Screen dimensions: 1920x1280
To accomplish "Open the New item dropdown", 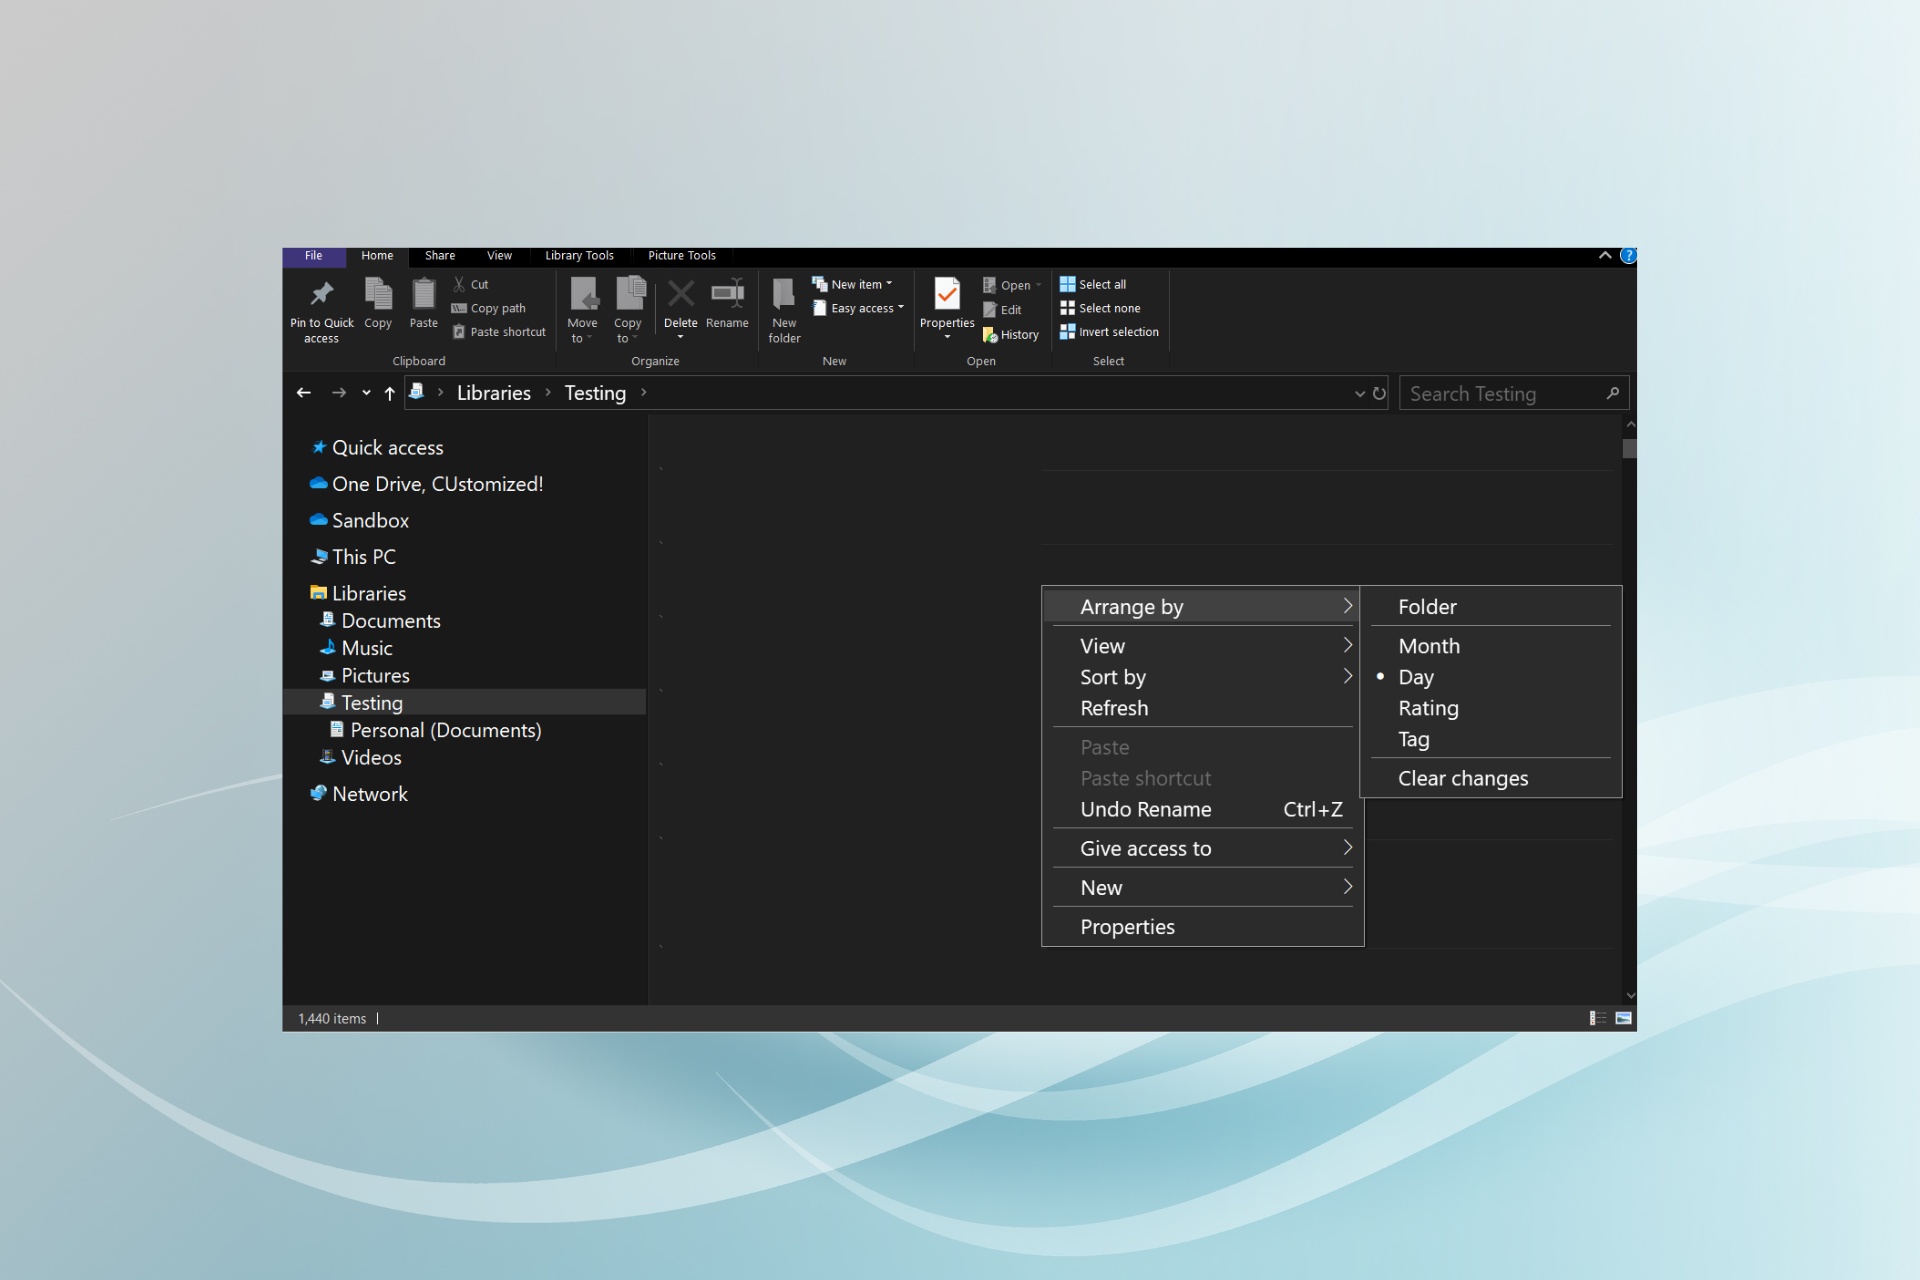I will click(855, 283).
